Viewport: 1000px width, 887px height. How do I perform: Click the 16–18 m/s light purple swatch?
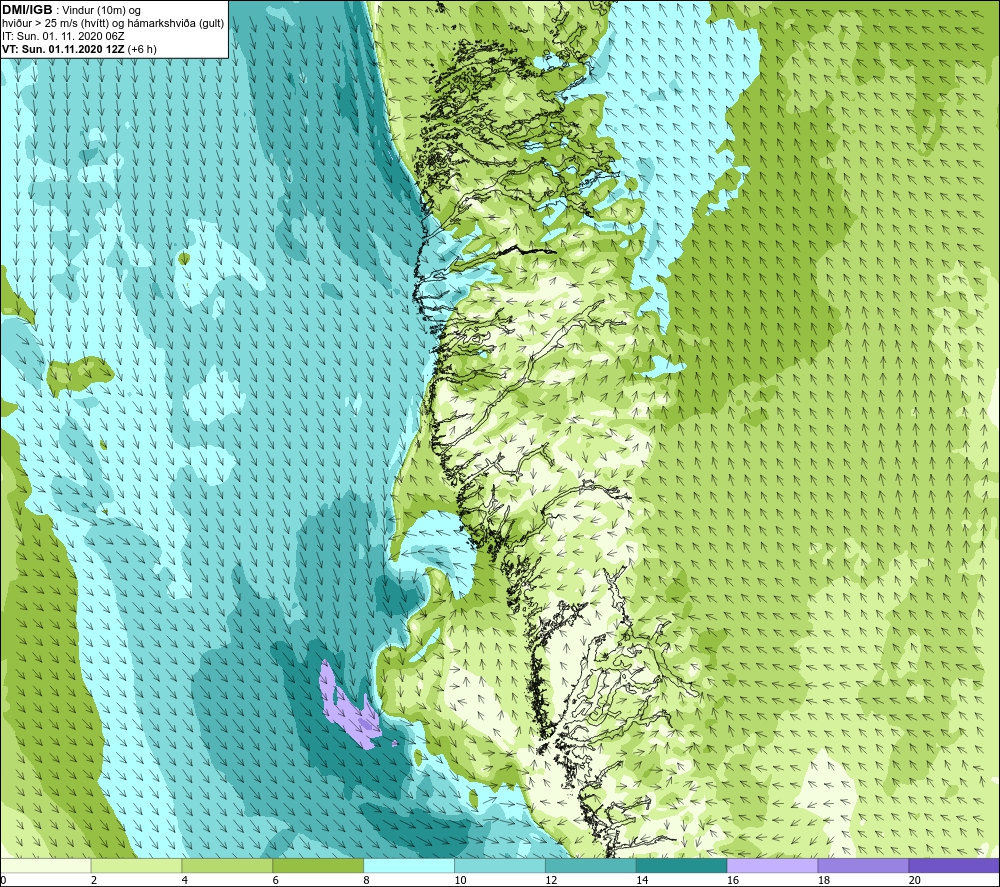[x=772, y=866]
